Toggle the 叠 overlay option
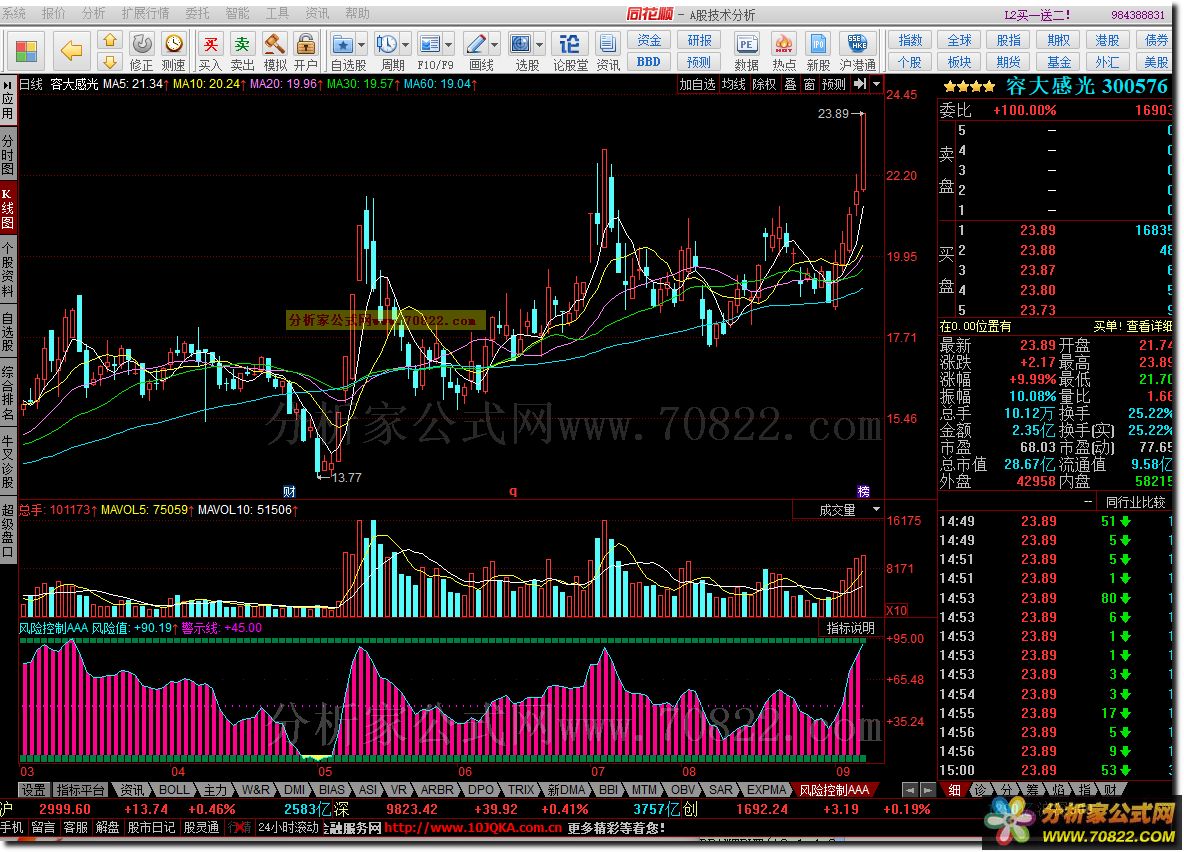 point(790,85)
